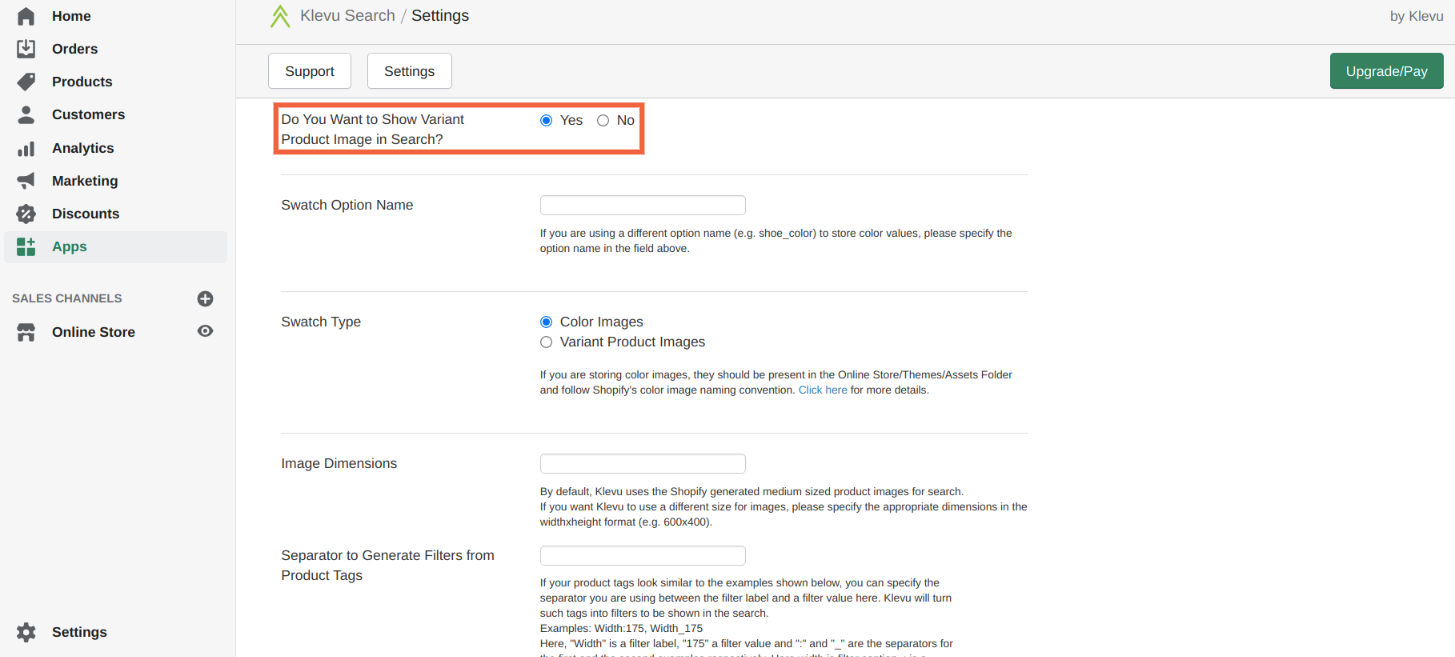This screenshot has height=657, width=1455.
Task: View online store via eye icon
Action: coord(205,331)
